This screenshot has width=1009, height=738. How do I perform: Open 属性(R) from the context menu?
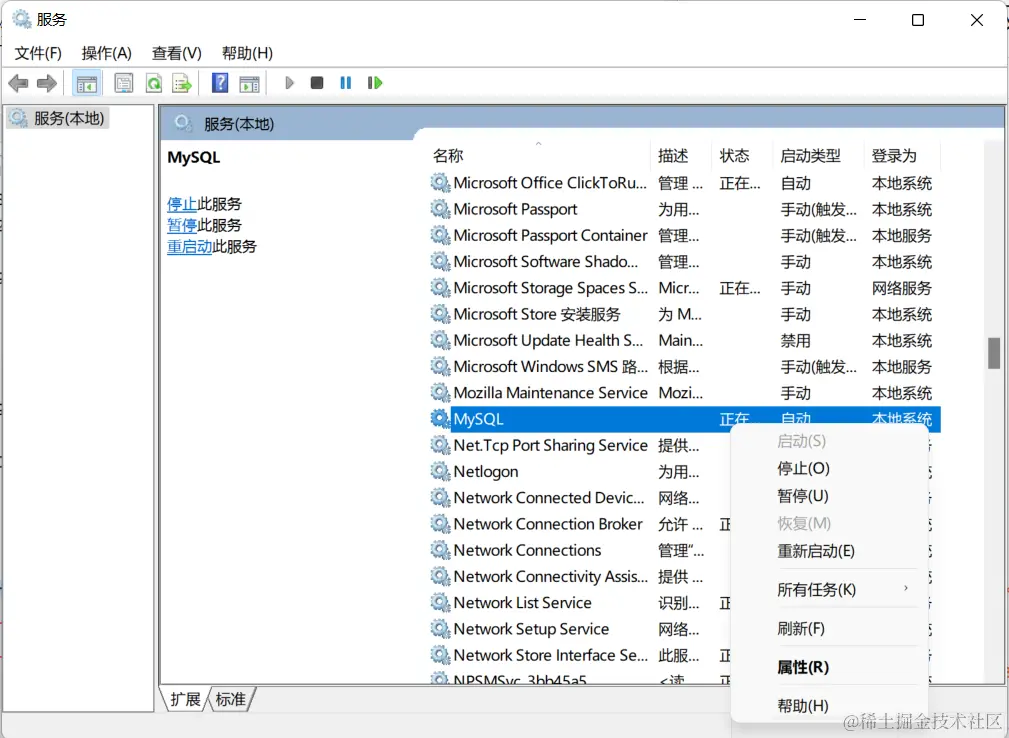click(802, 667)
